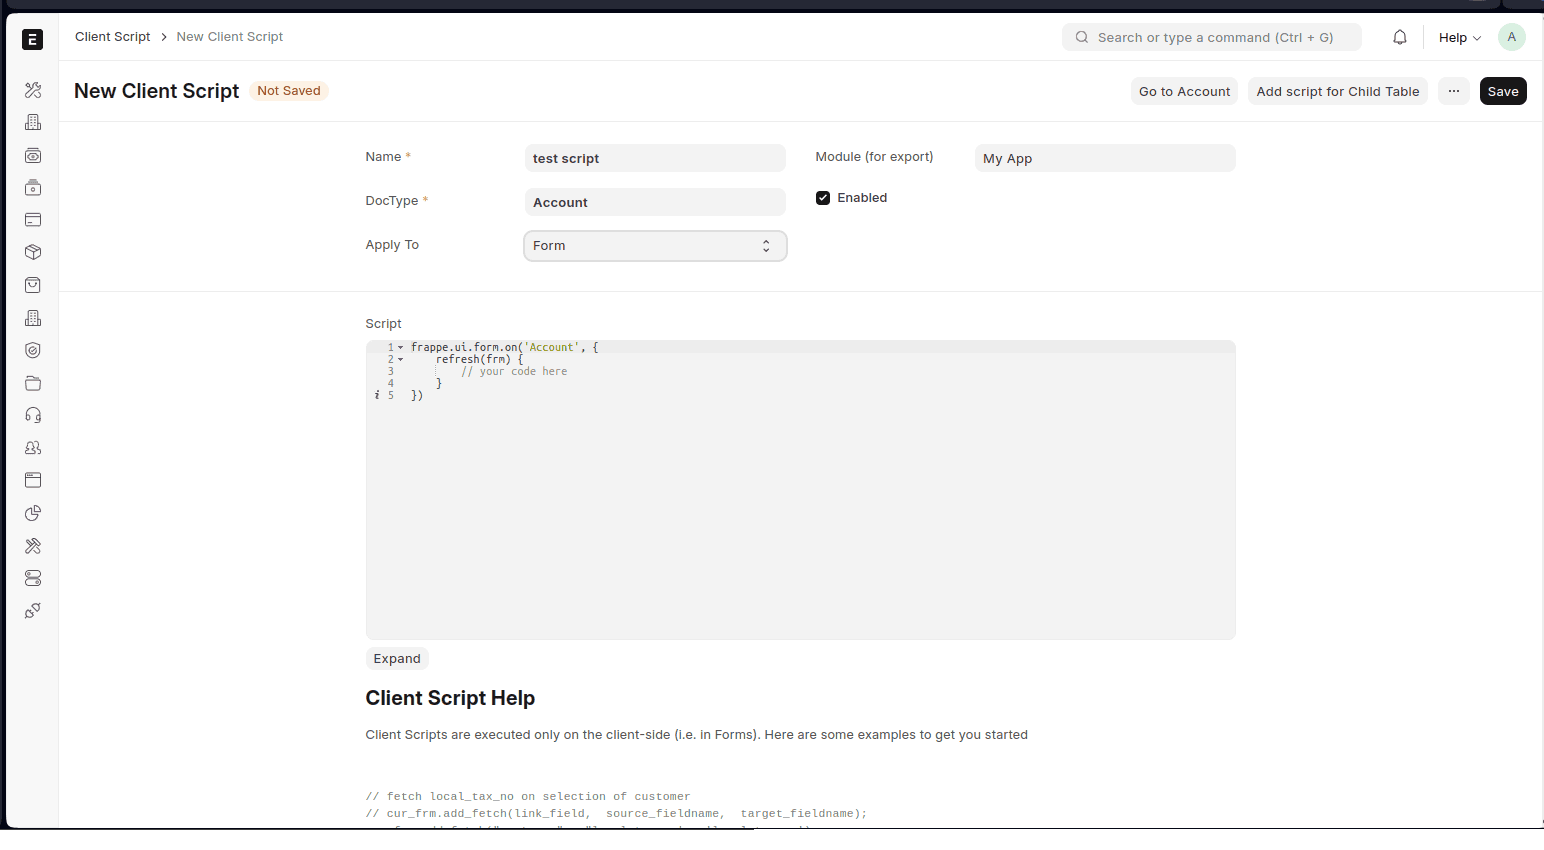Screen dimensions: 1544x850
Task: Focus the Name field 'test script'
Action: pyautogui.click(x=655, y=158)
